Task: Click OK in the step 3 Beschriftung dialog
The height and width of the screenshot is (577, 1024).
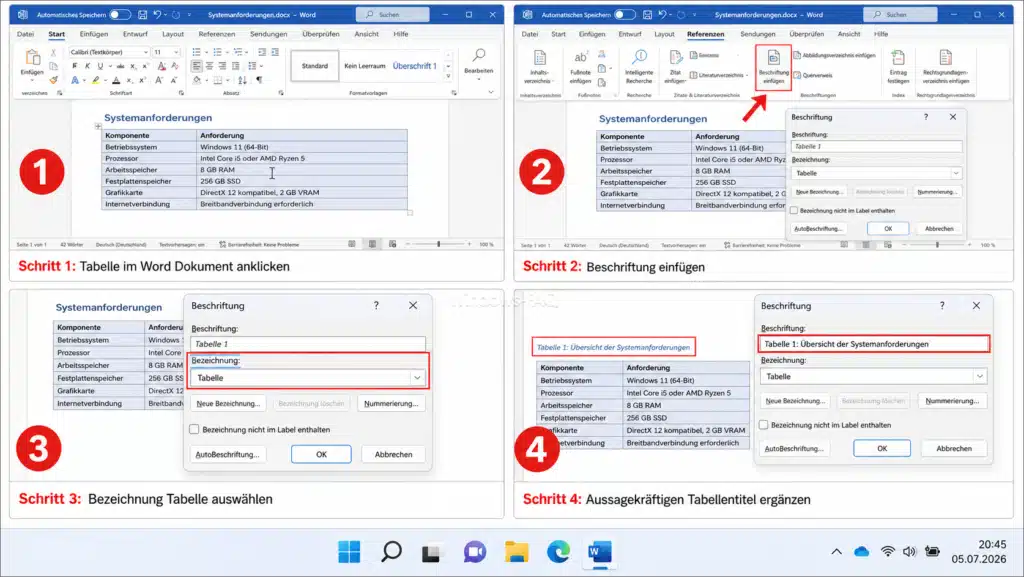Action: coord(321,454)
